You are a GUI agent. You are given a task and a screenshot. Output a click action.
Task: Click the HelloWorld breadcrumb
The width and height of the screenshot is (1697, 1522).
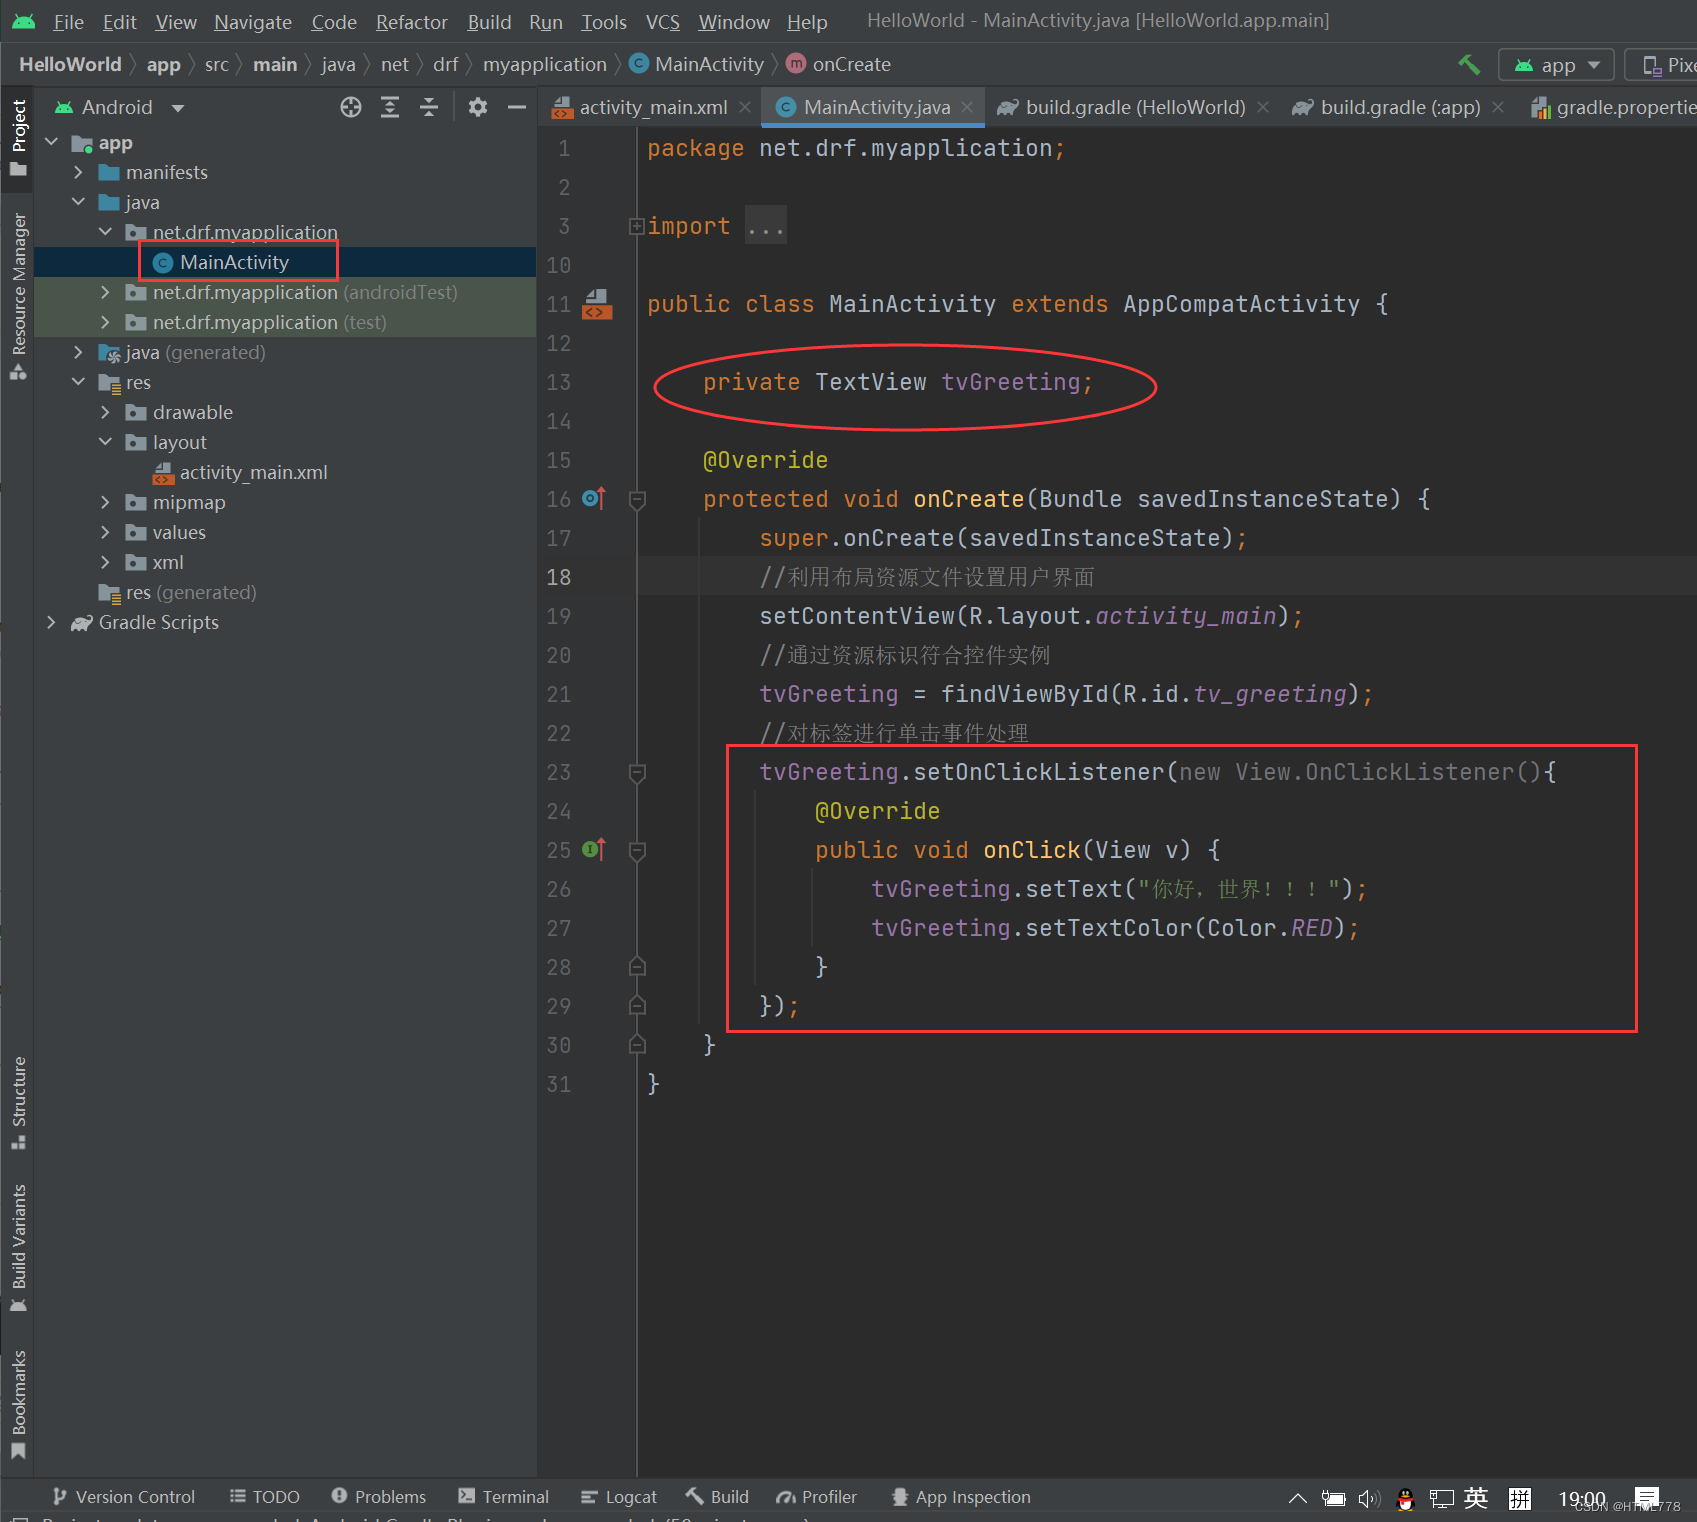click(70, 64)
